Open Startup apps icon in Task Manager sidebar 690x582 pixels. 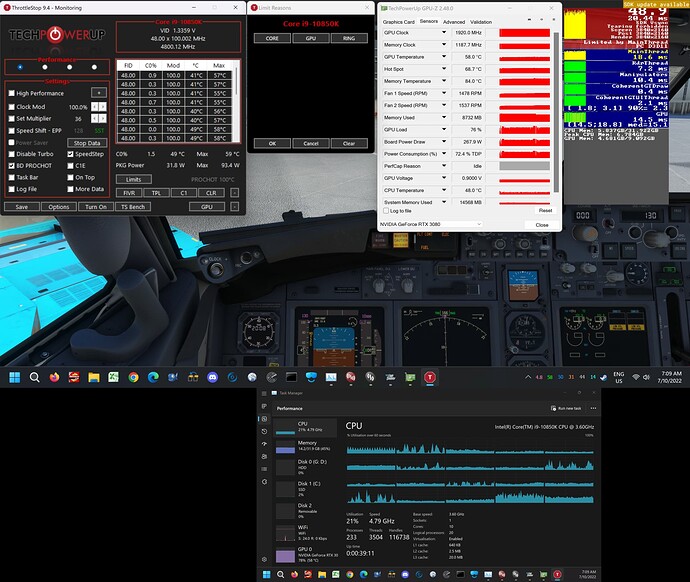pyautogui.click(x=264, y=444)
